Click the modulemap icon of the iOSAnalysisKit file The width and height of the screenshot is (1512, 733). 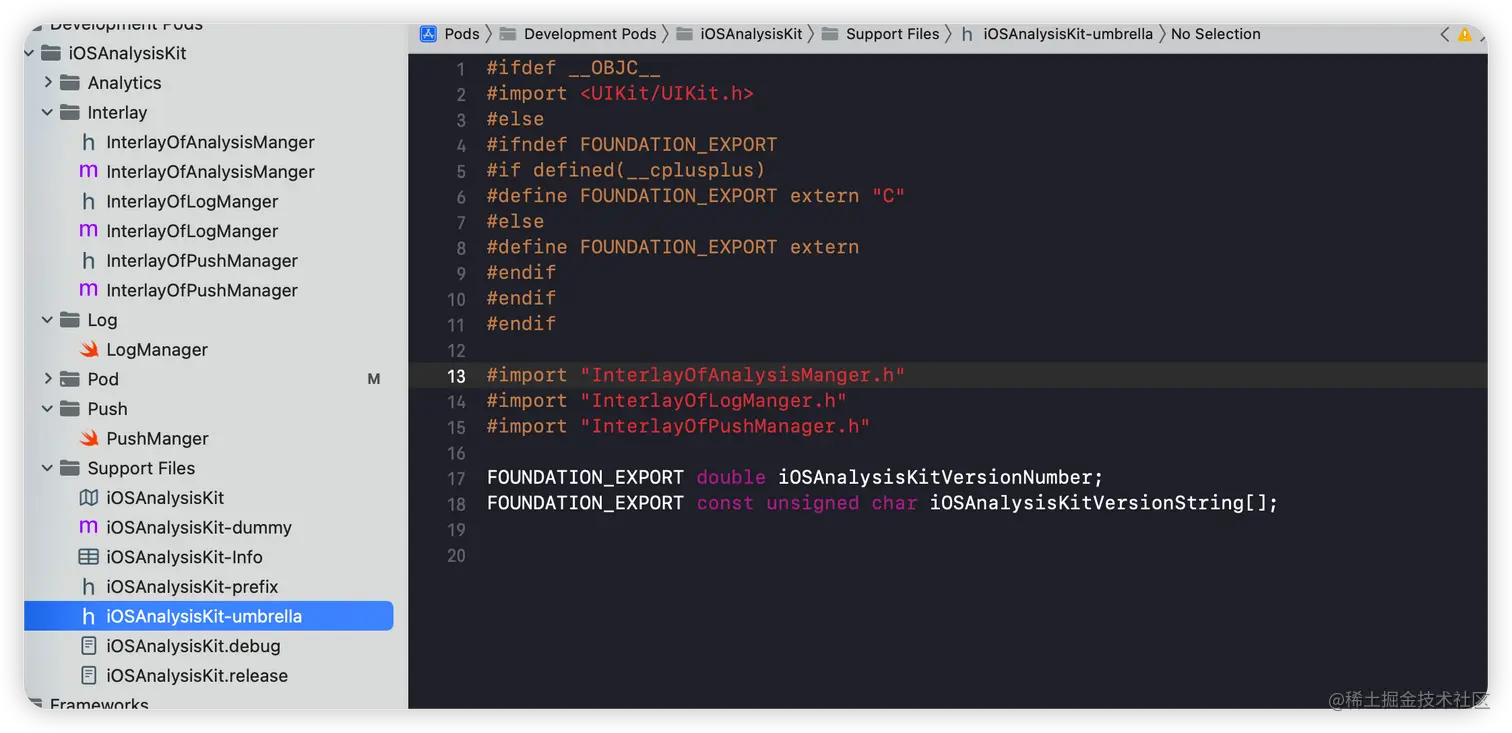coord(89,498)
